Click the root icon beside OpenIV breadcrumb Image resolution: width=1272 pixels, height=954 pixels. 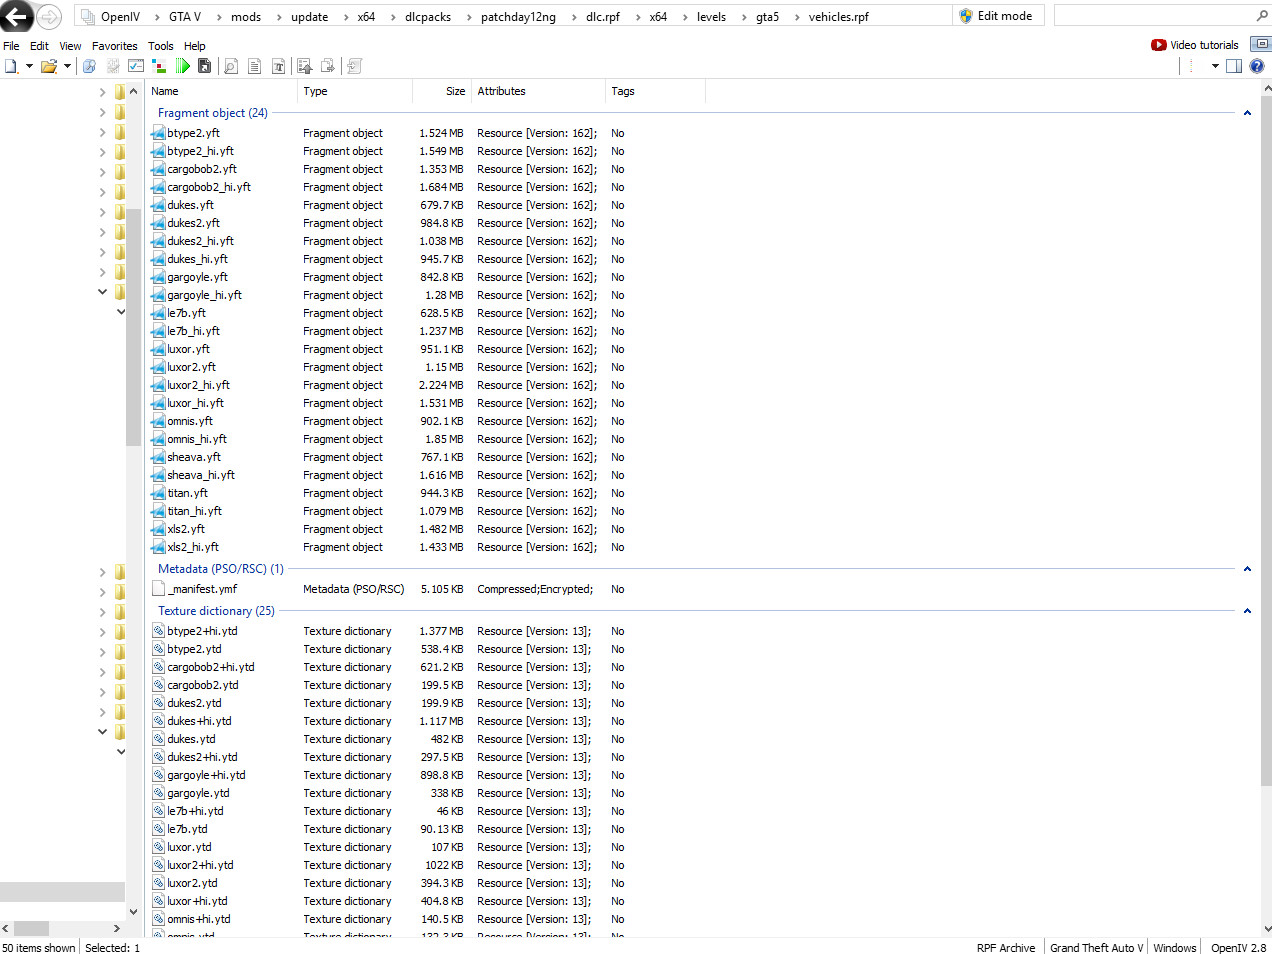tap(87, 17)
